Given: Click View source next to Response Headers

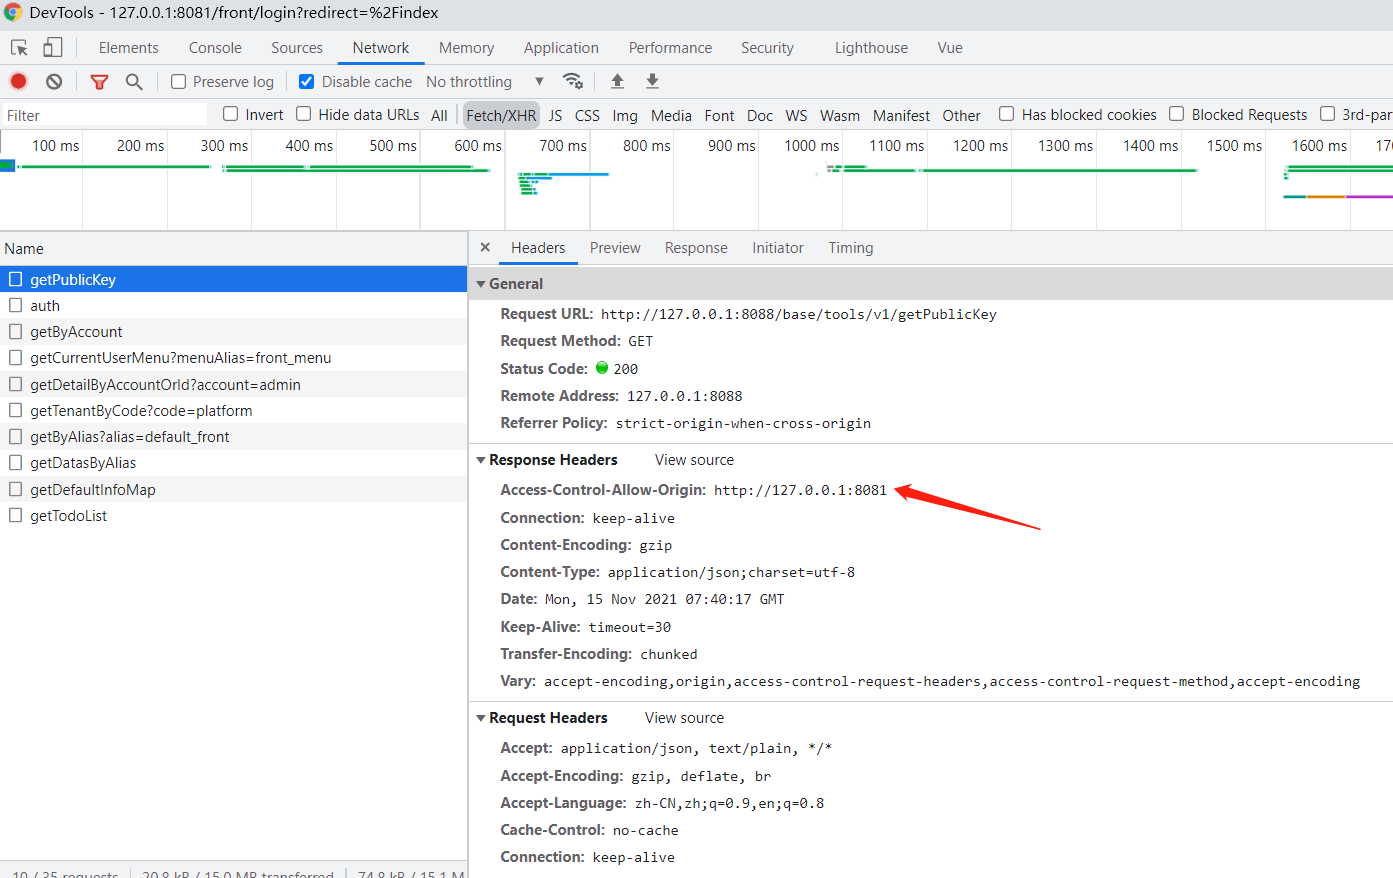Looking at the screenshot, I should tap(694, 460).
